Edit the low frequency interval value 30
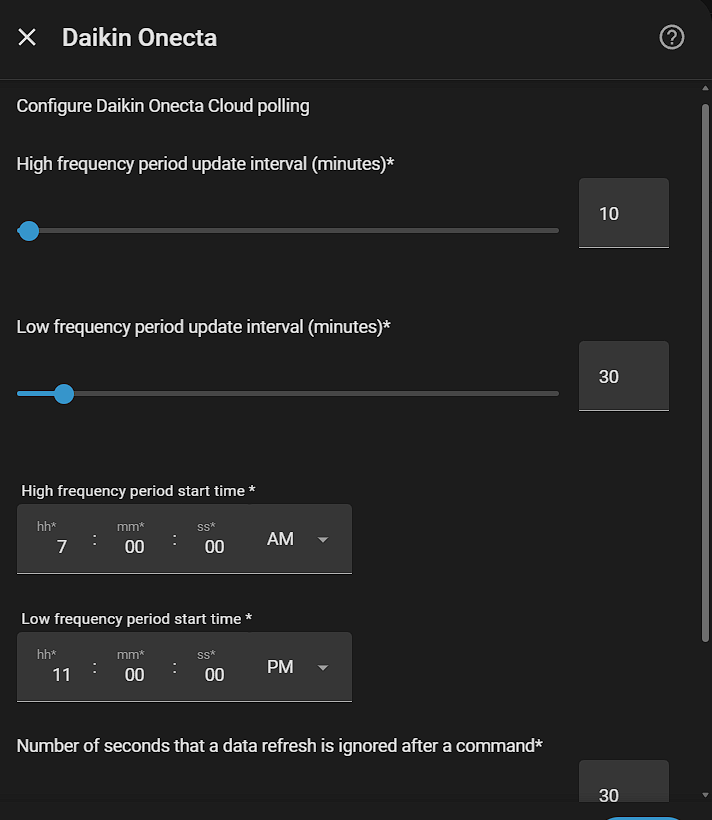Image resolution: width=712 pixels, height=820 pixels. (624, 377)
